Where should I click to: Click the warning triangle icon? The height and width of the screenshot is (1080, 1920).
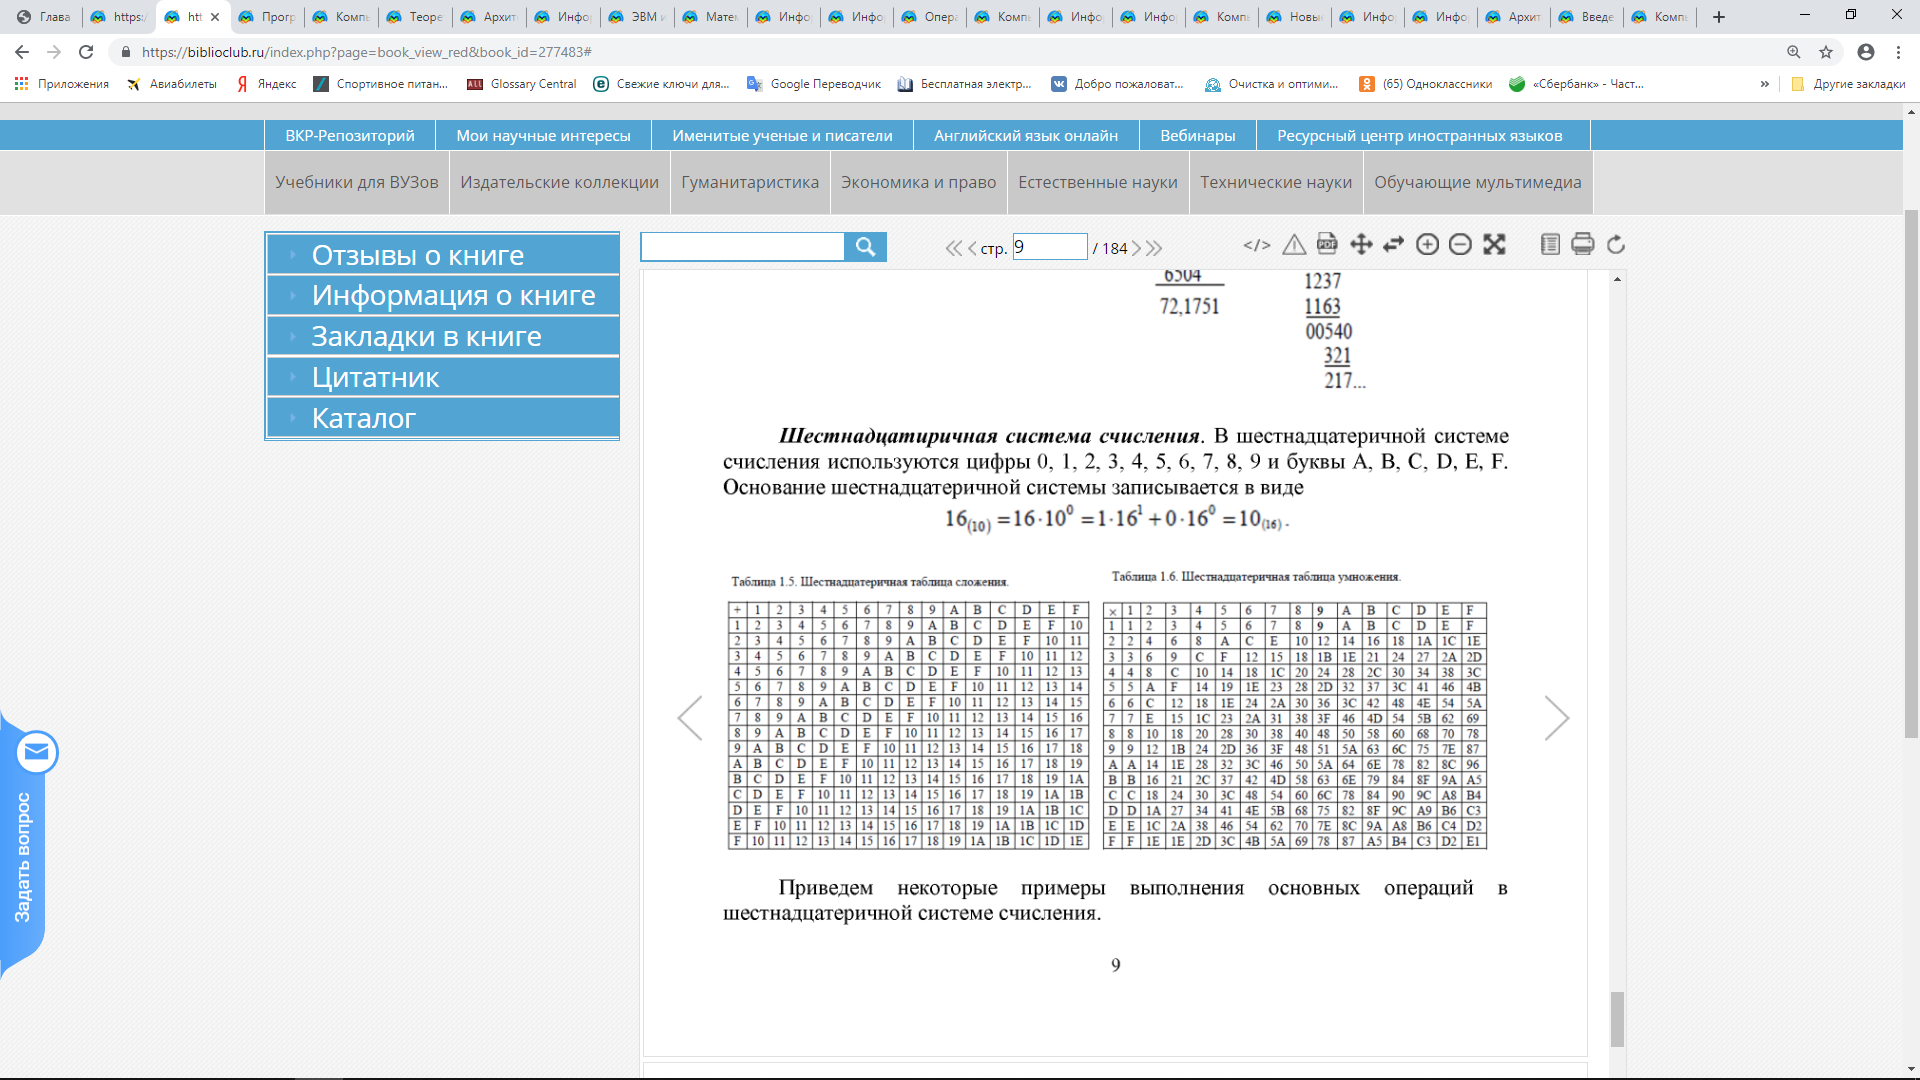pos(1294,245)
